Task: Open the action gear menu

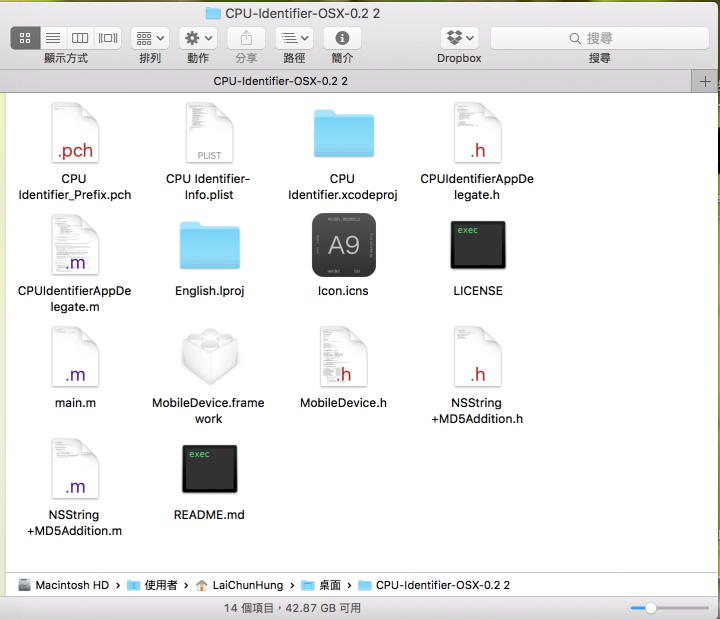Action: pyautogui.click(x=198, y=38)
